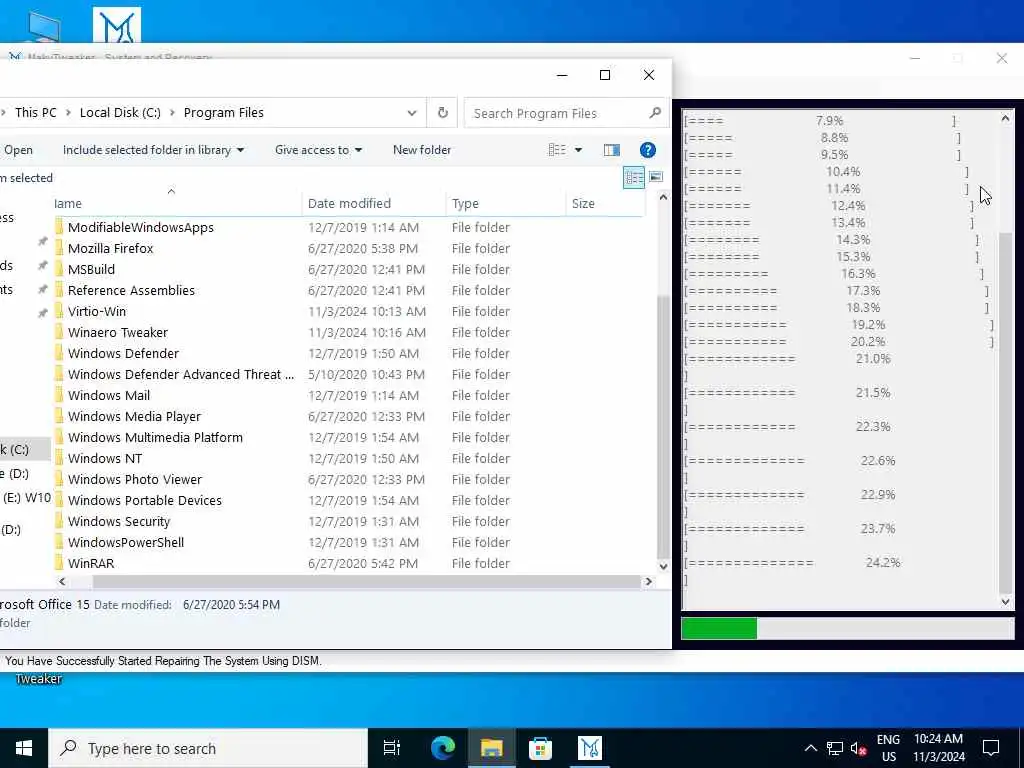Select the Reference Assemblies folder
This screenshot has width=1024, height=768.
(x=131, y=290)
